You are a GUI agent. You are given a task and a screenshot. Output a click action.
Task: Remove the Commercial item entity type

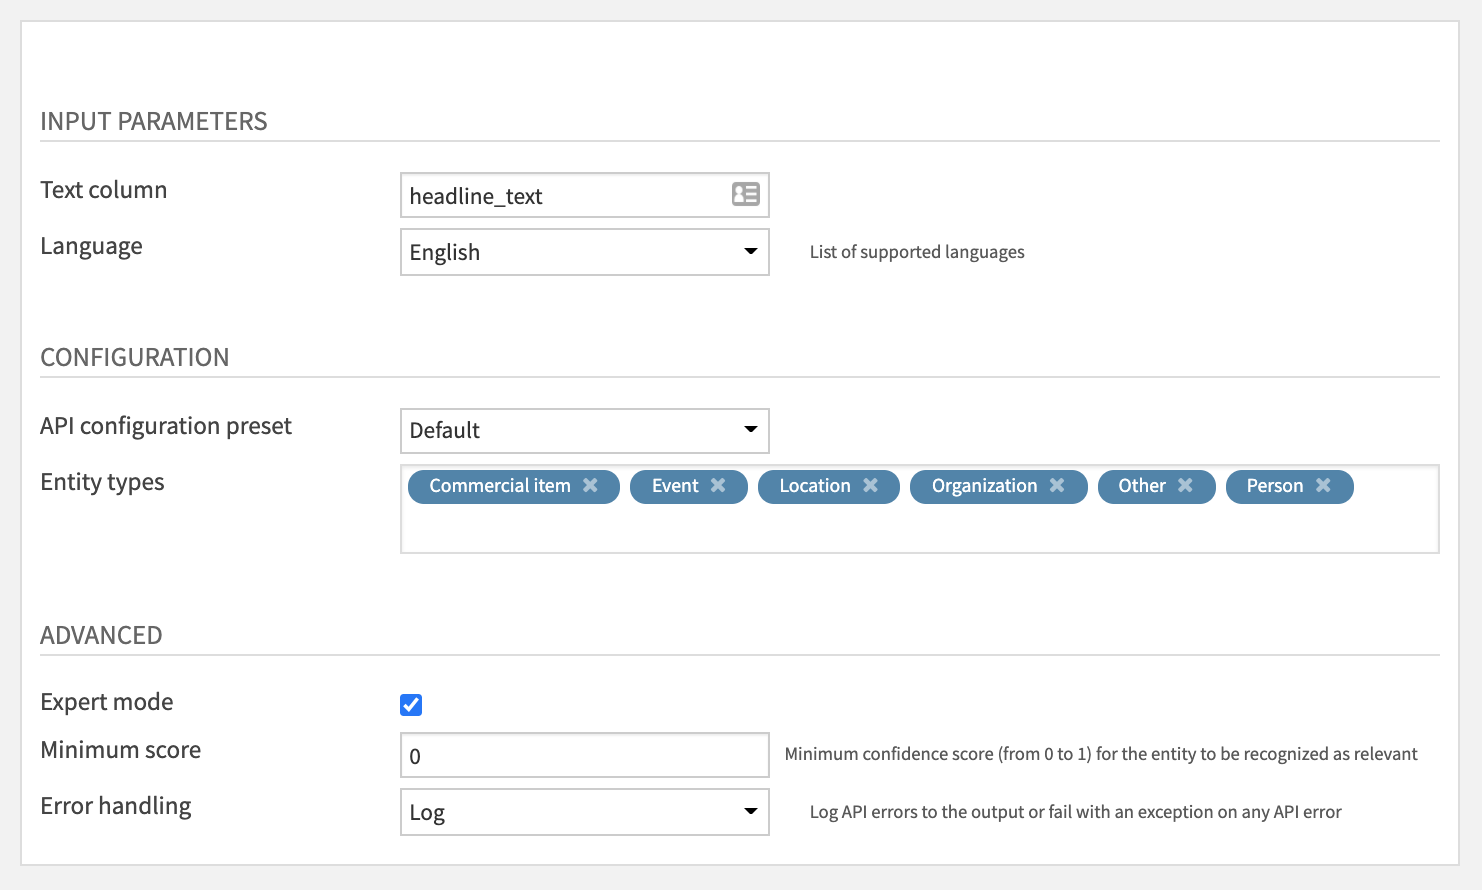[x=592, y=486]
